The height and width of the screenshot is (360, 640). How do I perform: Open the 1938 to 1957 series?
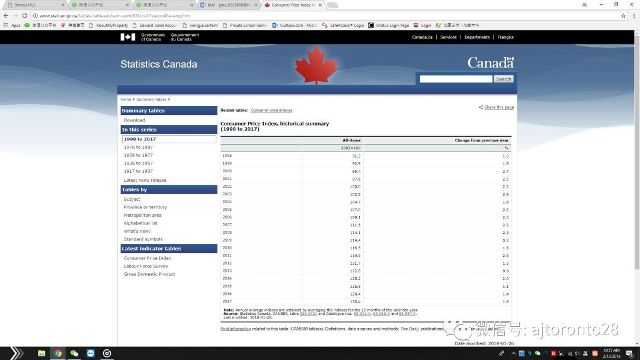(138, 163)
